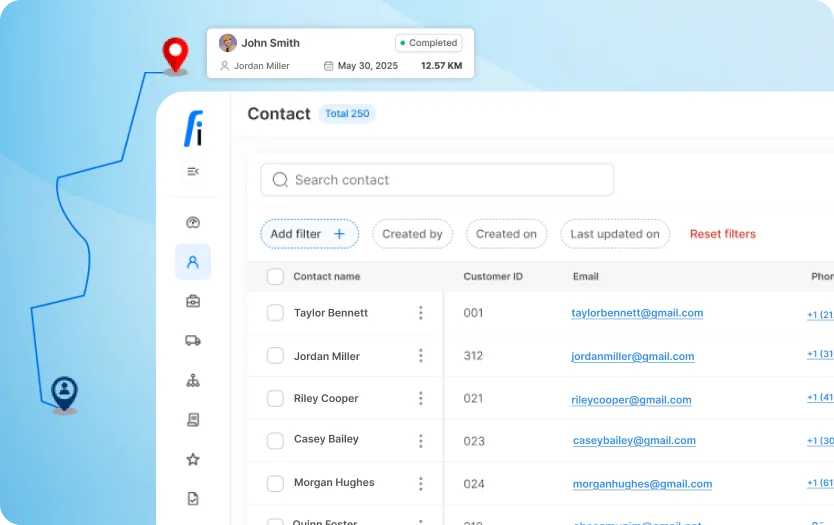
Task: Click Reset filters
Action: tap(723, 234)
